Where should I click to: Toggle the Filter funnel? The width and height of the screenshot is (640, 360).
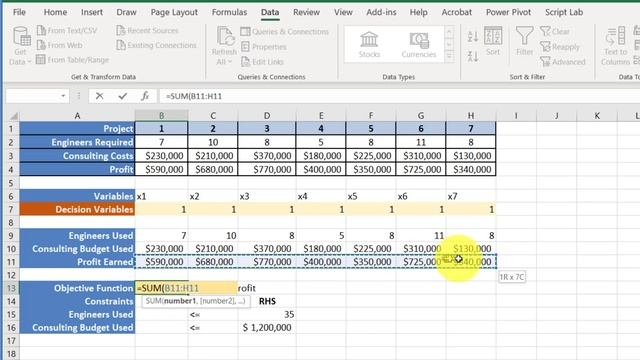click(524, 41)
